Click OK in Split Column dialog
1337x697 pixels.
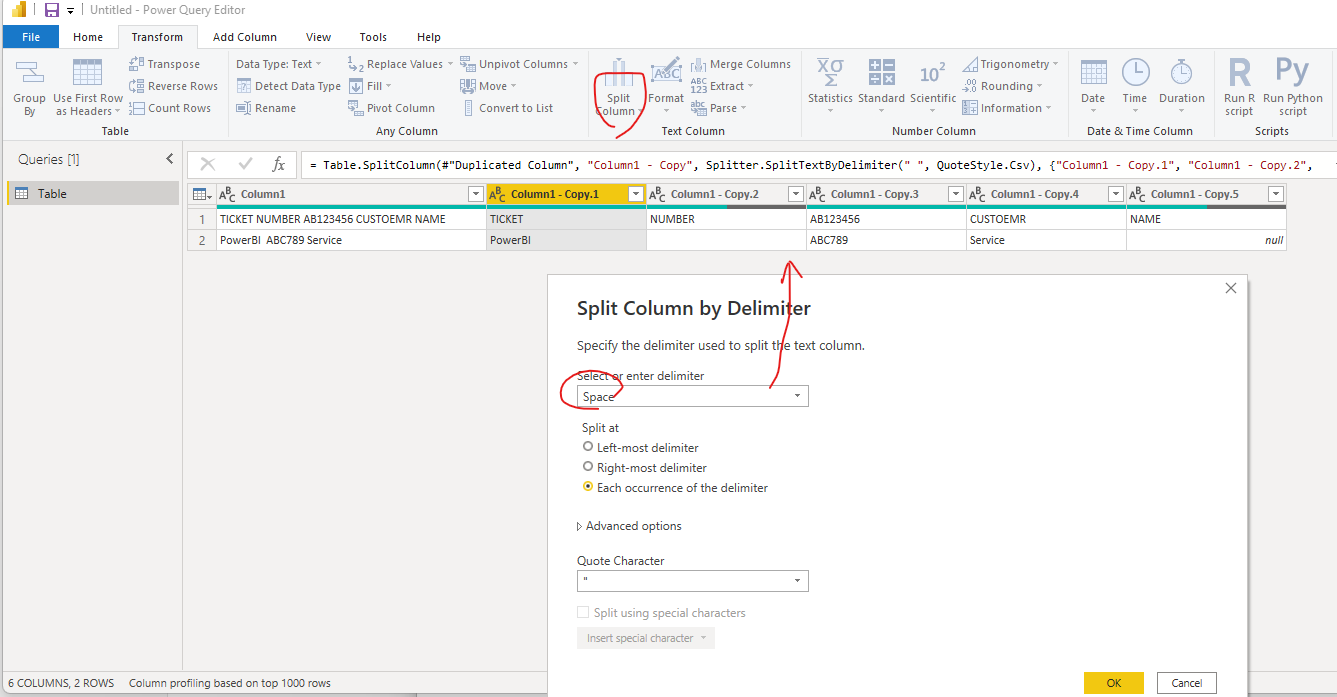pyautogui.click(x=1114, y=683)
